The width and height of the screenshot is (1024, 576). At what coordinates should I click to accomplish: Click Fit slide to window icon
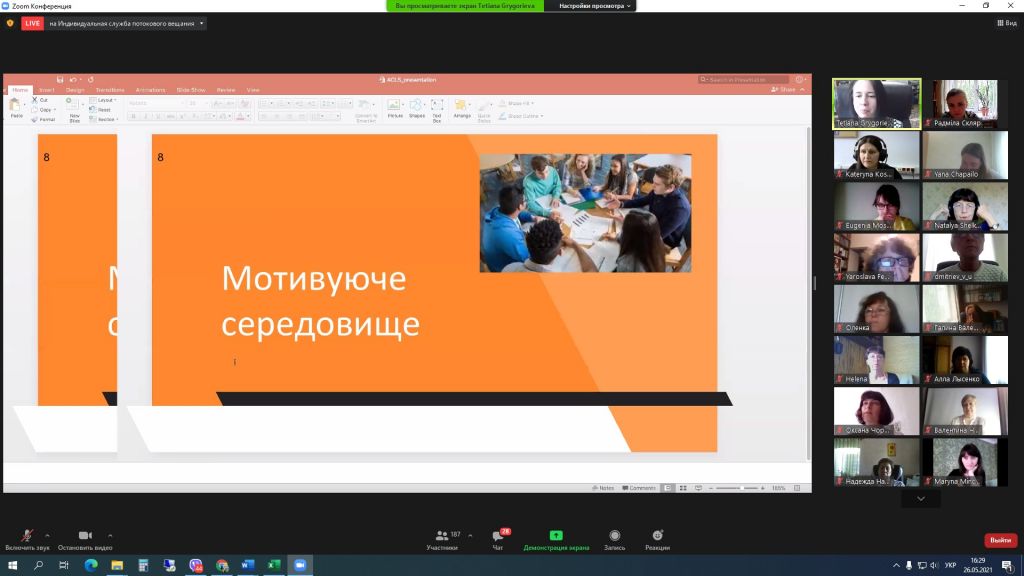pos(797,488)
